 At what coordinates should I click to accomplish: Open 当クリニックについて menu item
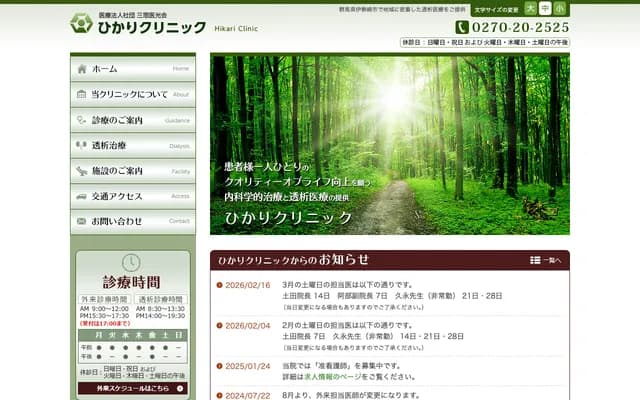point(133,94)
